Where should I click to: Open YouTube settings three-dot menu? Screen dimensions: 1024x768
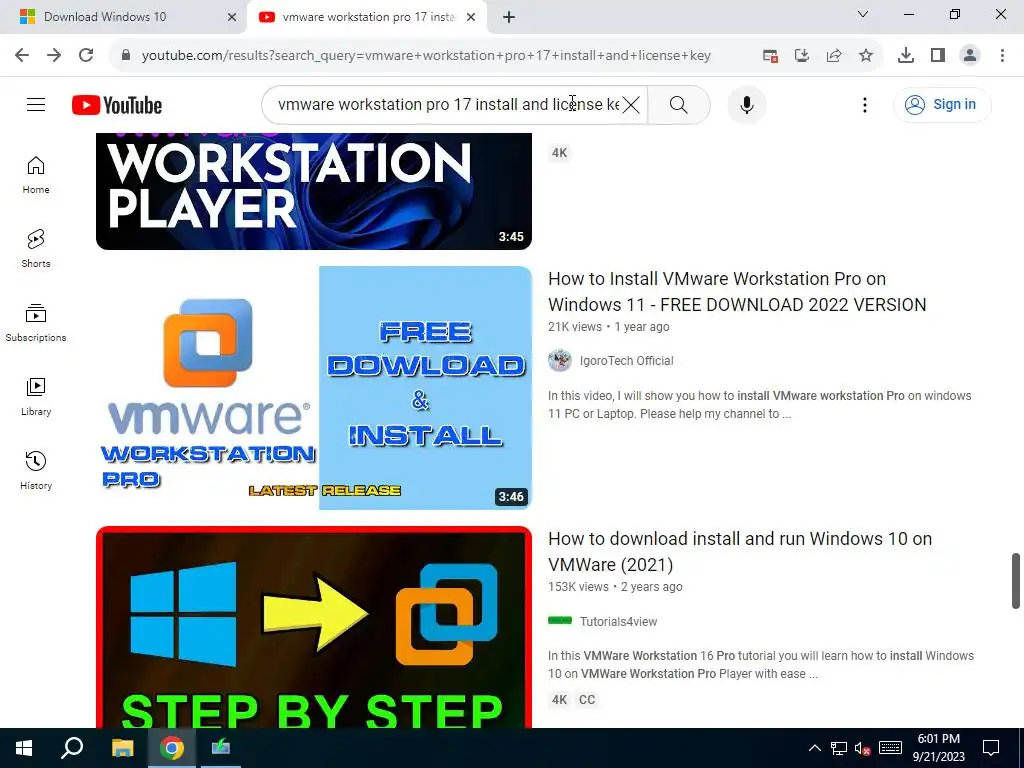click(x=865, y=104)
